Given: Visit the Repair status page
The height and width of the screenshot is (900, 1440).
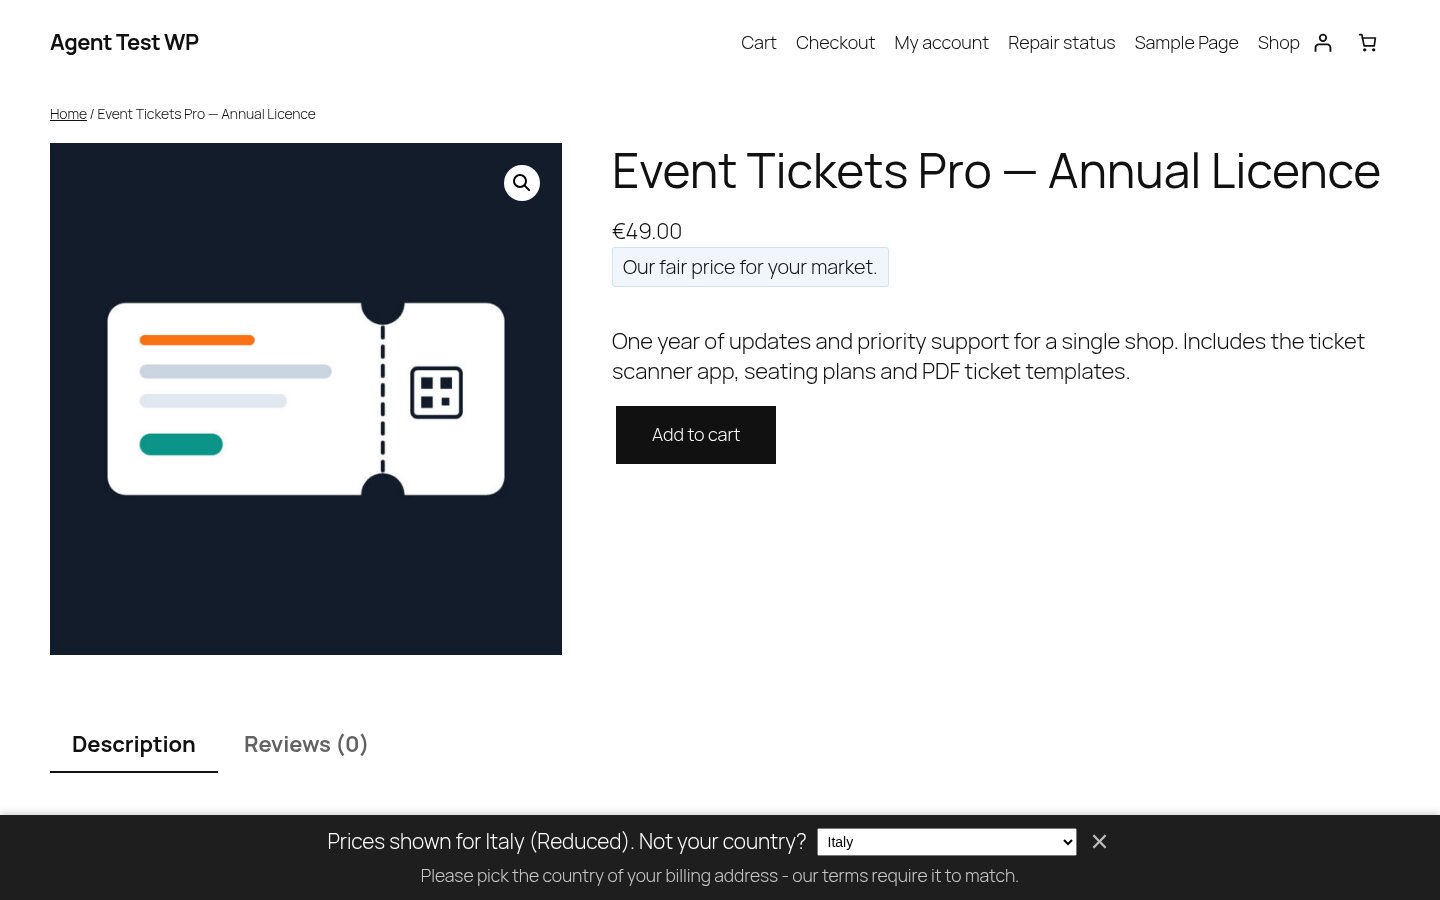Looking at the screenshot, I should point(1061,43).
